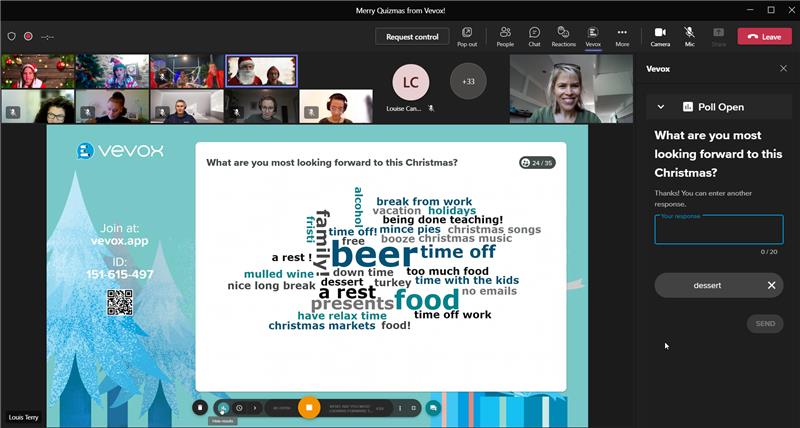Toggle the recording indicator in the title bar
Viewport: 800px width, 428px height.
point(28,36)
